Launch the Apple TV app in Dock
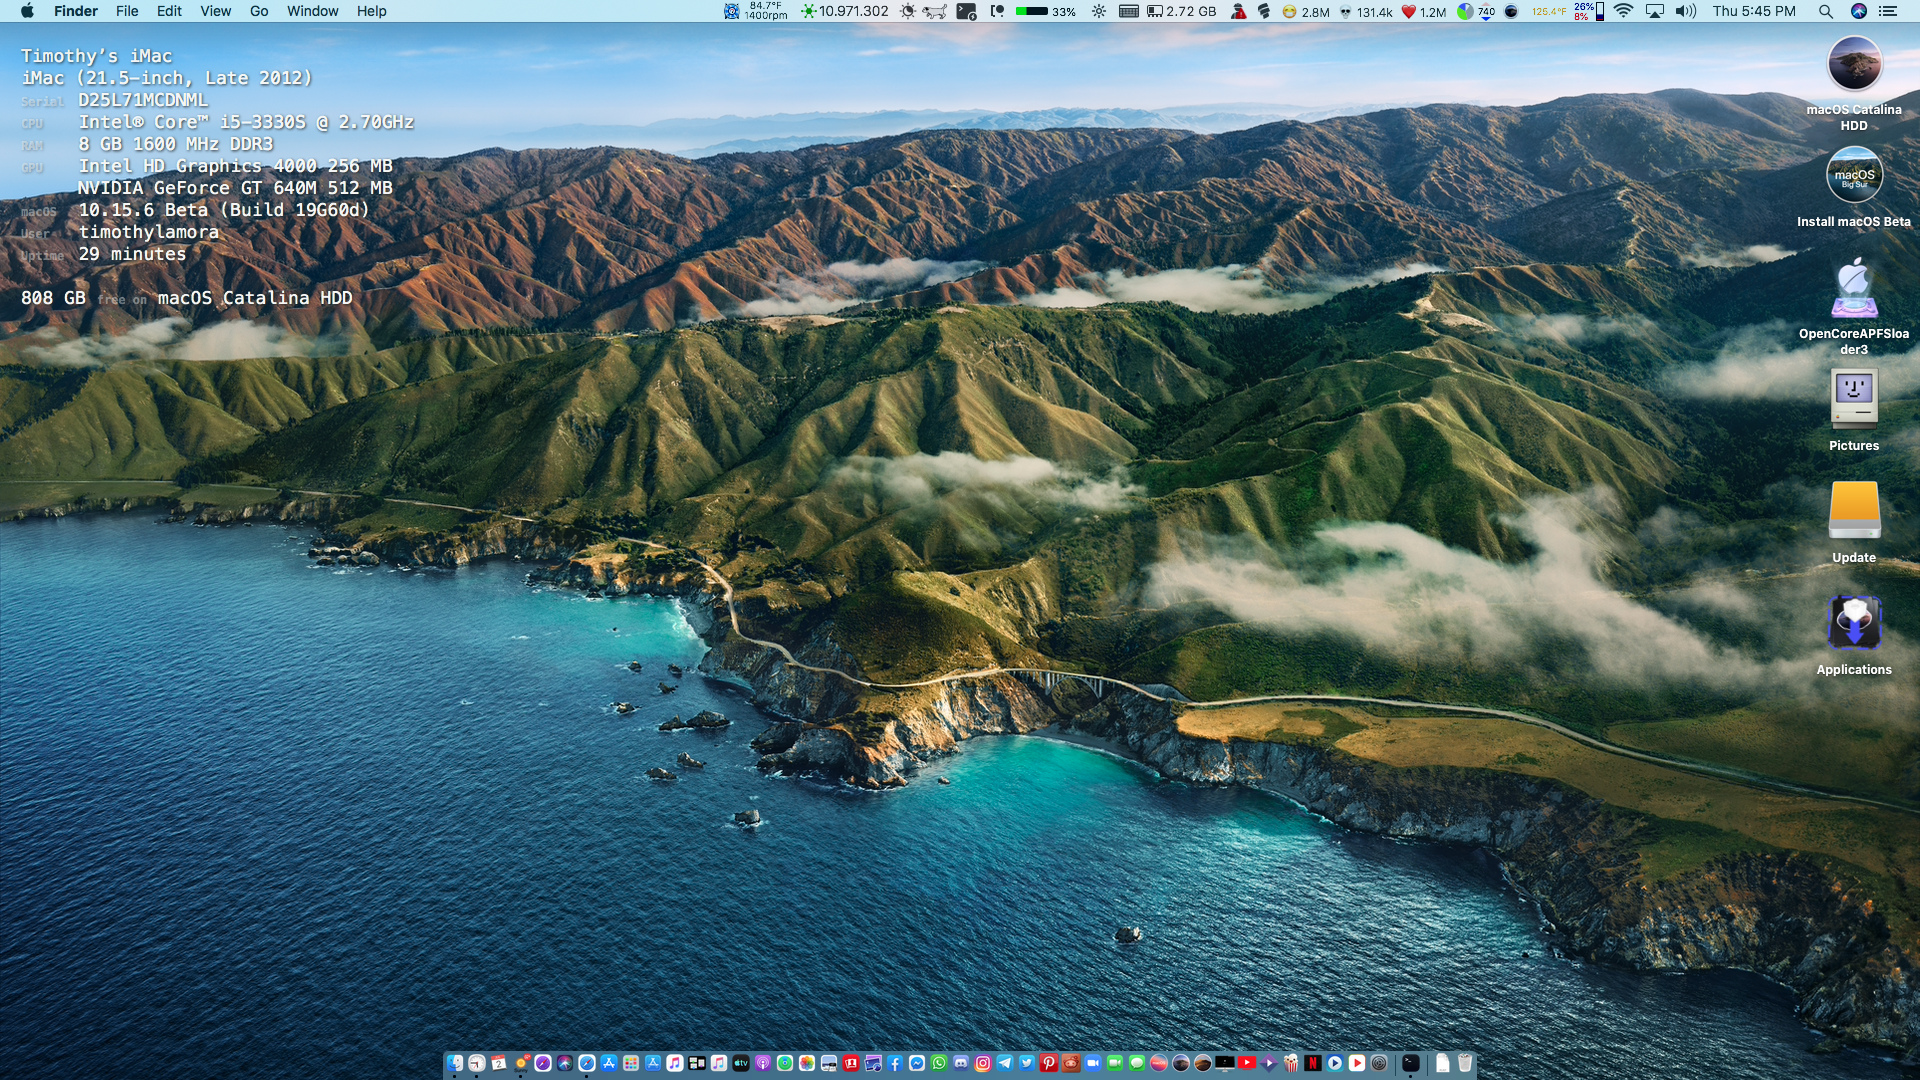The image size is (1920, 1080). pyautogui.click(x=741, y=1063)
